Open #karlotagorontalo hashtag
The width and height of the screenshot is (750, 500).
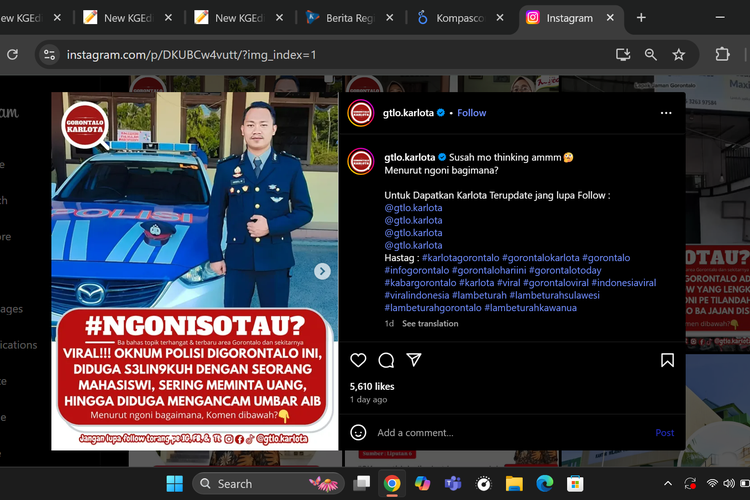click(x=461, y=258)
